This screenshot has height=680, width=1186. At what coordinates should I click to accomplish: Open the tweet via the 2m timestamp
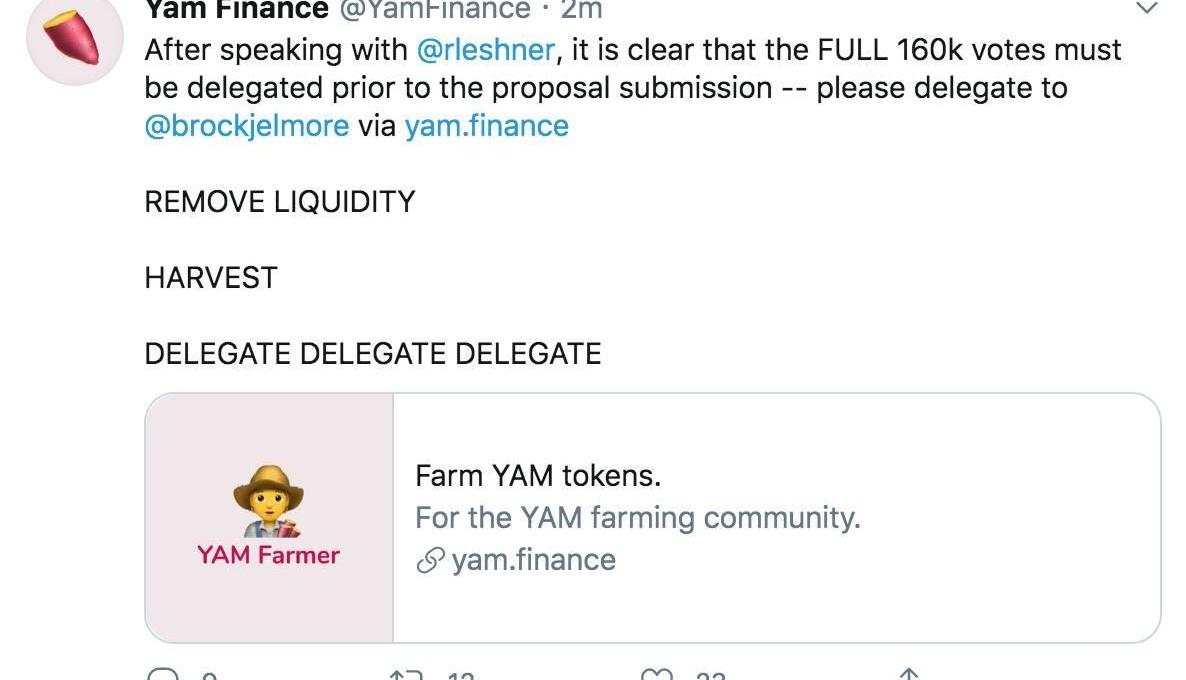point(581,10)
